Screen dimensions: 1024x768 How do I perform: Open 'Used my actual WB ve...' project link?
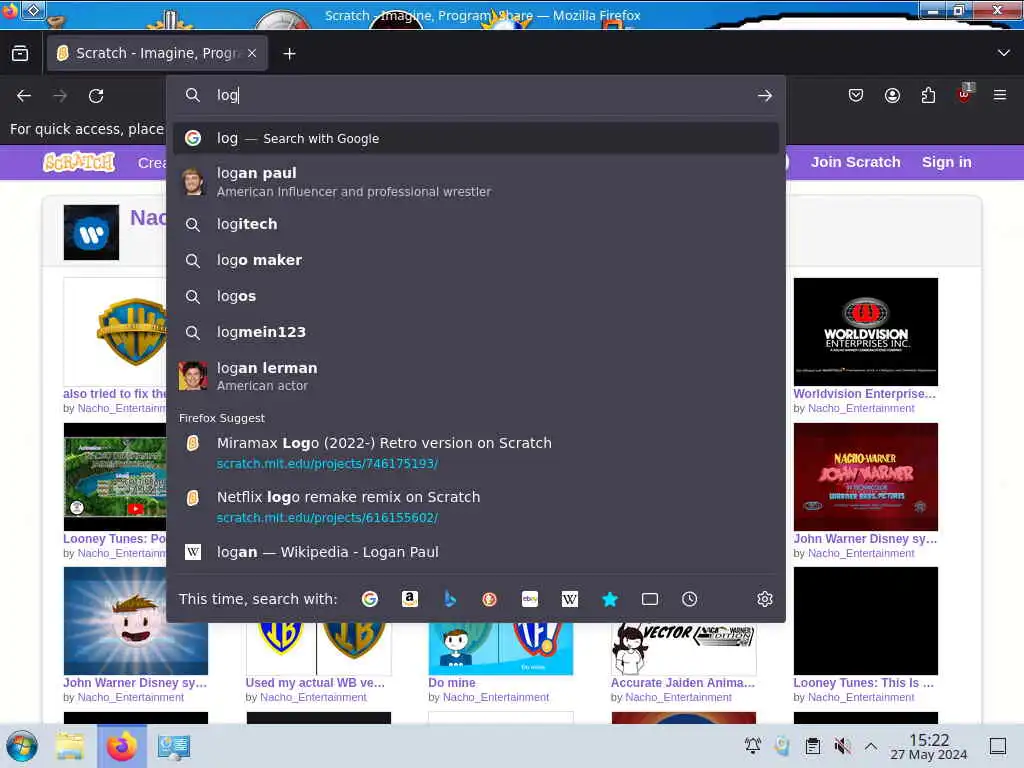315,682
